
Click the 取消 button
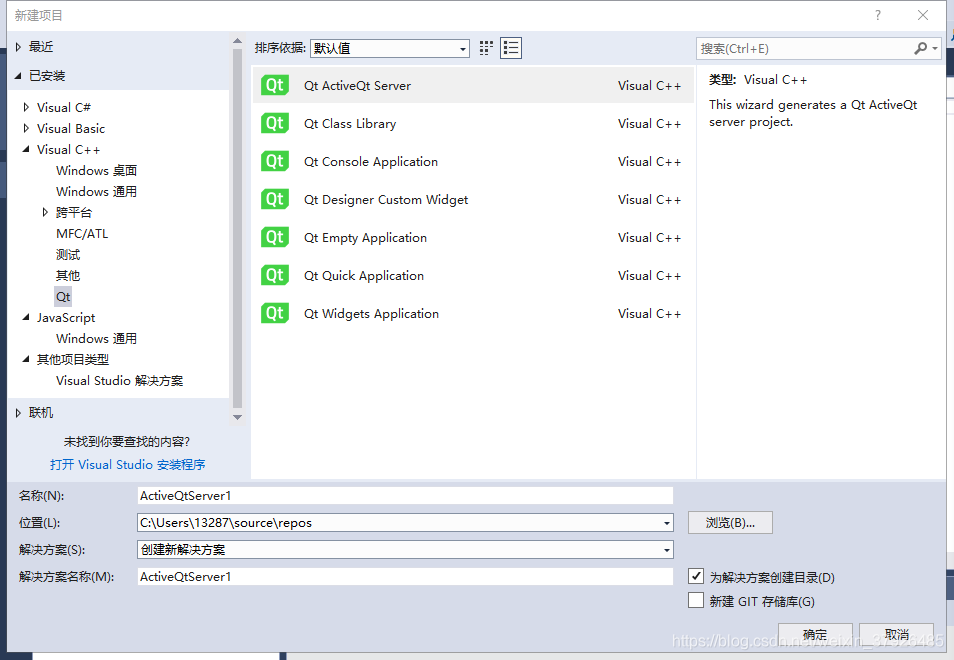897,634
